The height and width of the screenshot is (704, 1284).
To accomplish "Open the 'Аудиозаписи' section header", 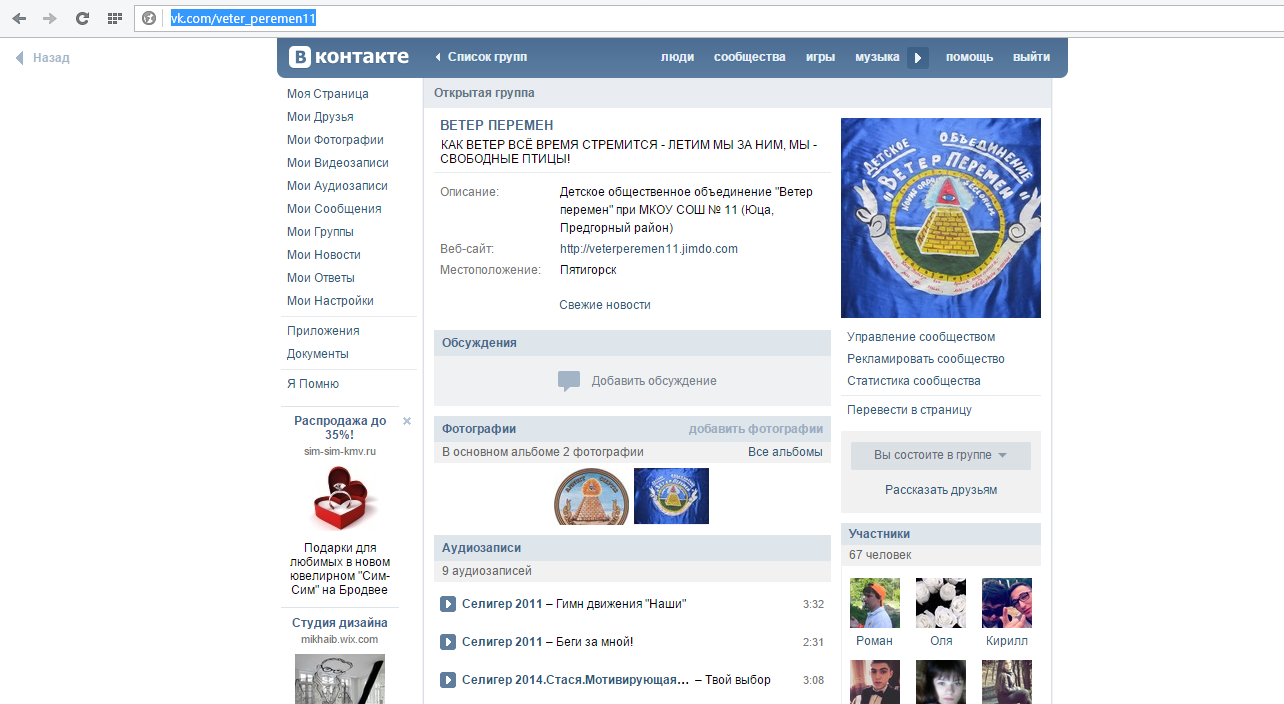I will point(632,548).
